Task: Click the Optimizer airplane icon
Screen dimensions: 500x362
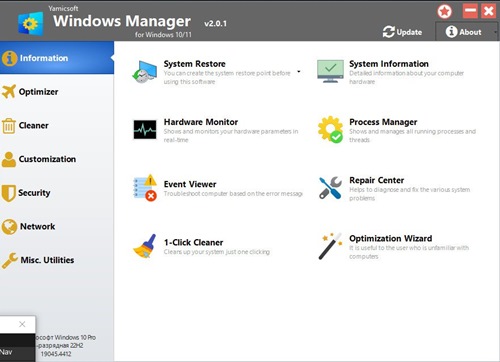Action: coord(9,92)
